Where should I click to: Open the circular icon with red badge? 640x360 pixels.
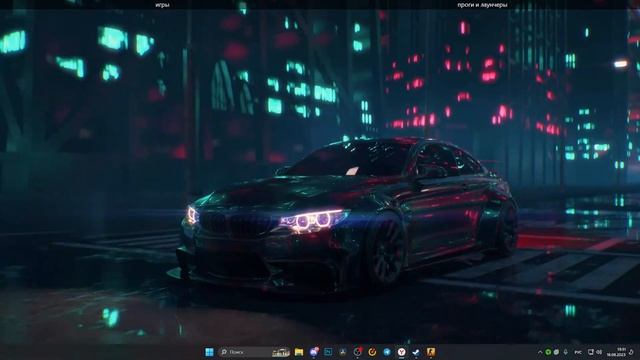(358, 352)
